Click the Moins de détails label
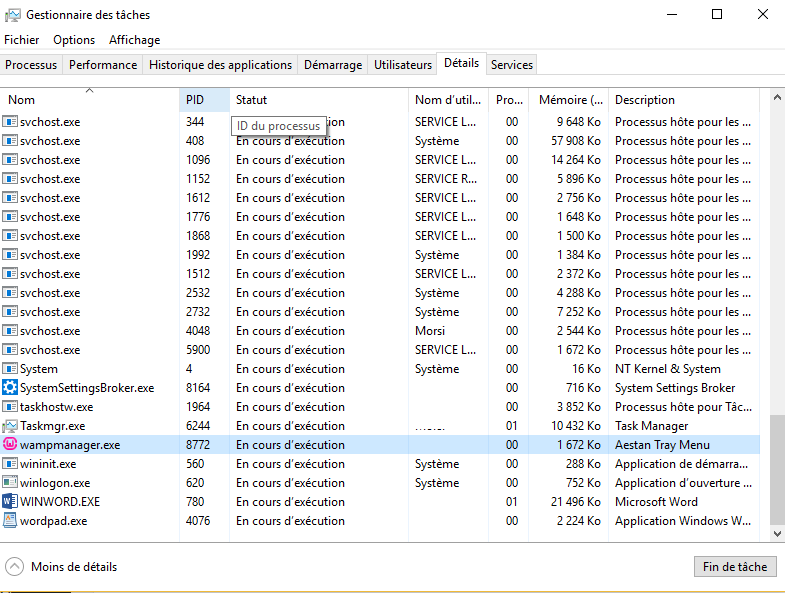Image resolution: width=785 pixels, height=593 pixels. coord(74,566)
